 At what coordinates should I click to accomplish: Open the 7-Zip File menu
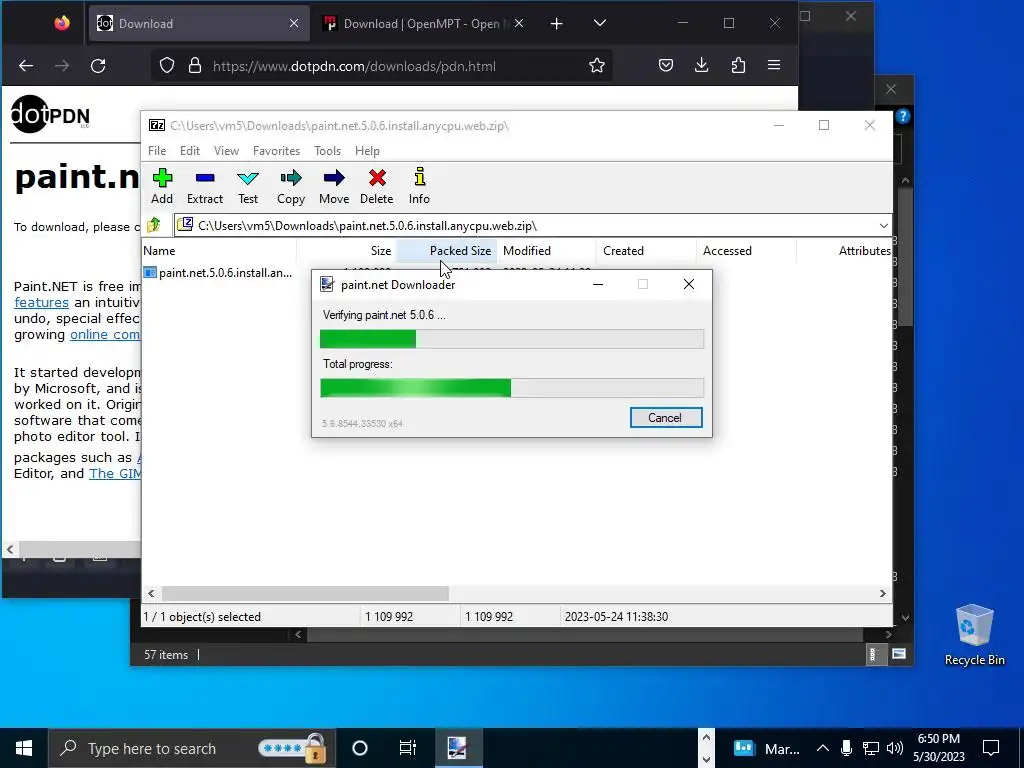click(157, 151)
